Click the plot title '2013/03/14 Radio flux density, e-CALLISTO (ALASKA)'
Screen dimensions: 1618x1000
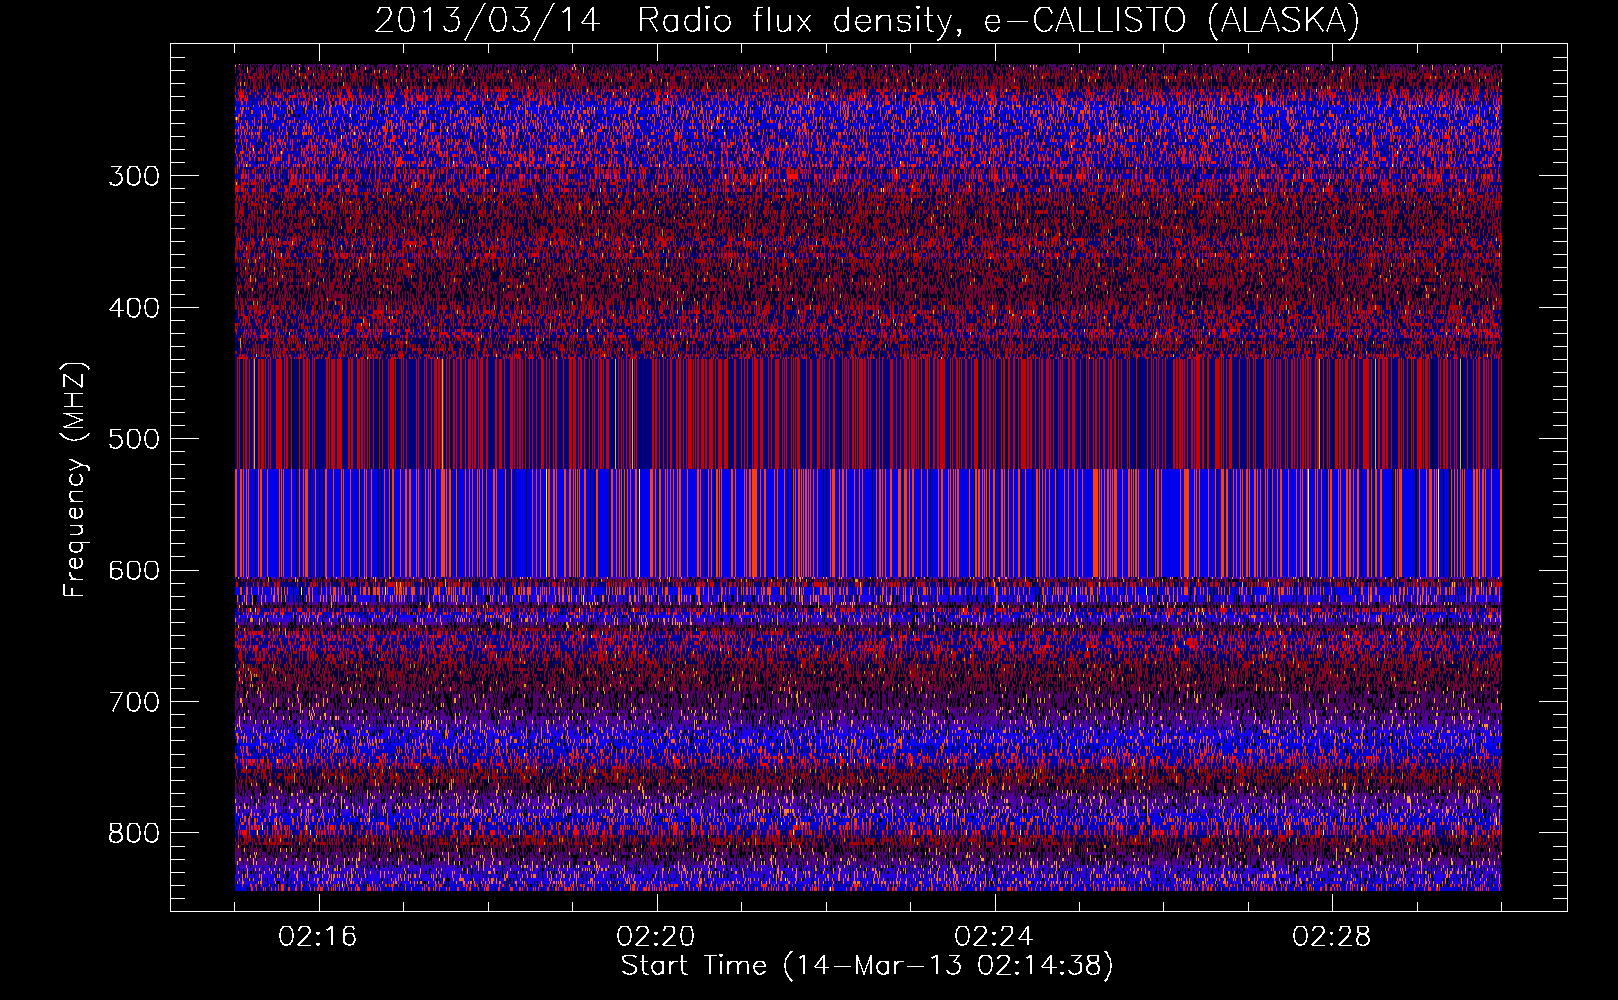click(x=867, y=20)
